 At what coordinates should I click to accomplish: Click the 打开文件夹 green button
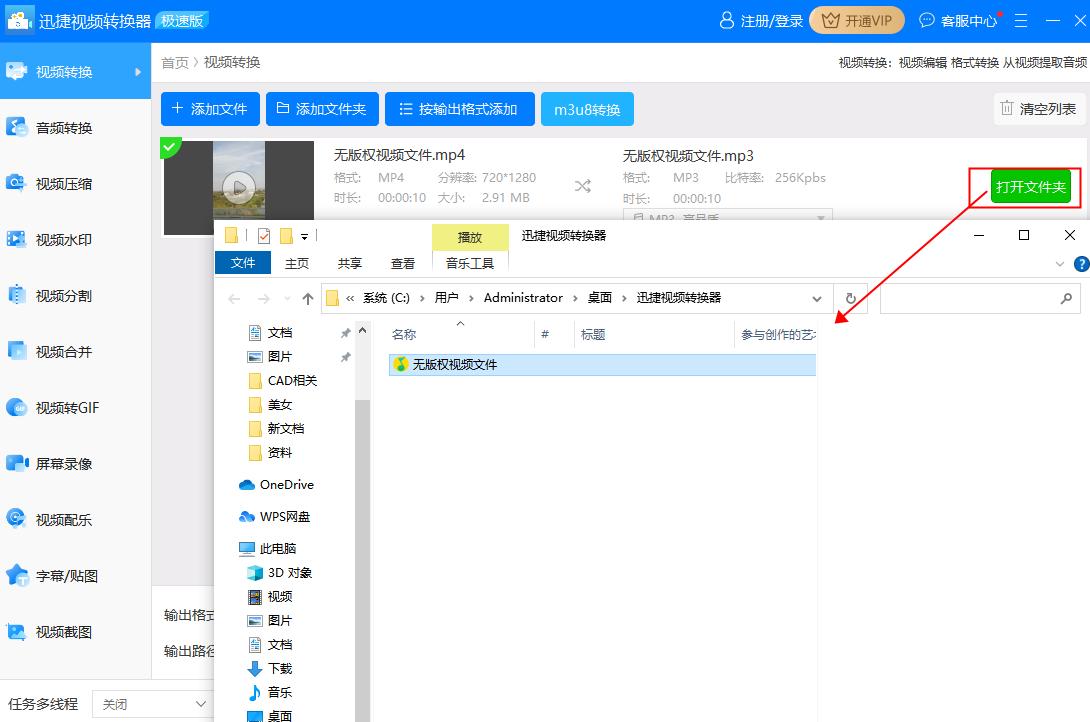1030,187
